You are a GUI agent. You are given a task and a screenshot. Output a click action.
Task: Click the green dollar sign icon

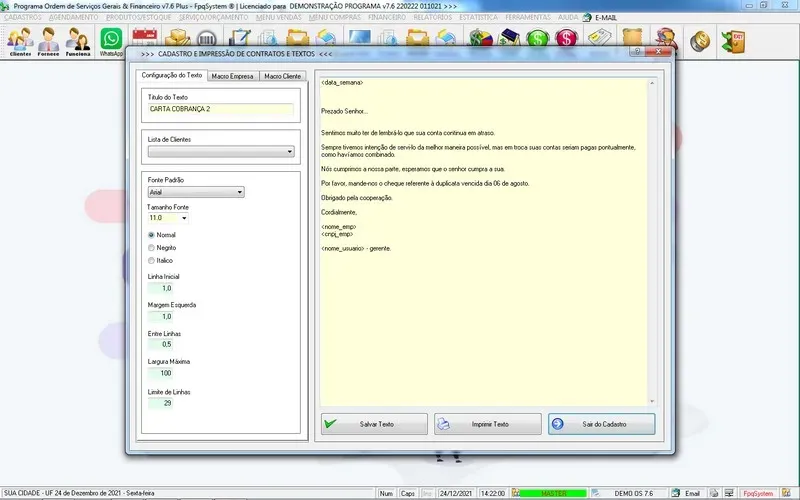[540, 40]
